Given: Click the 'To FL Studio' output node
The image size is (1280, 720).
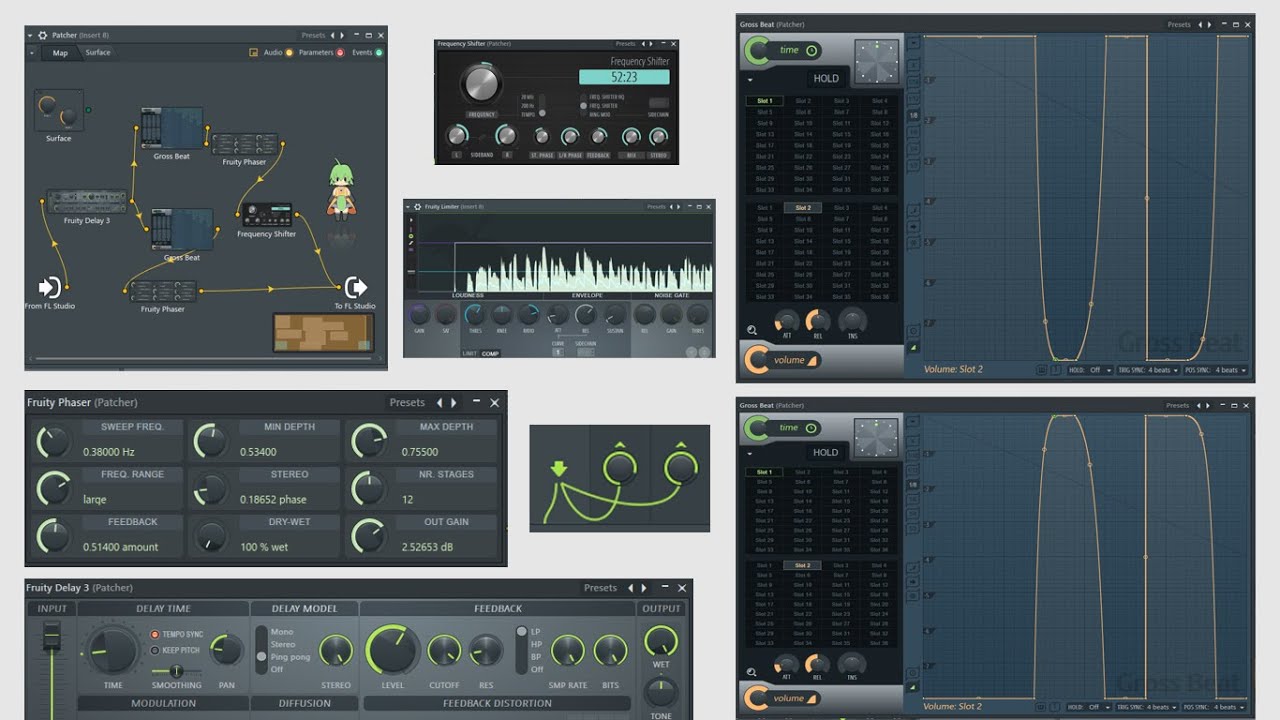Looking at the screenshot, I should (355, 288).
